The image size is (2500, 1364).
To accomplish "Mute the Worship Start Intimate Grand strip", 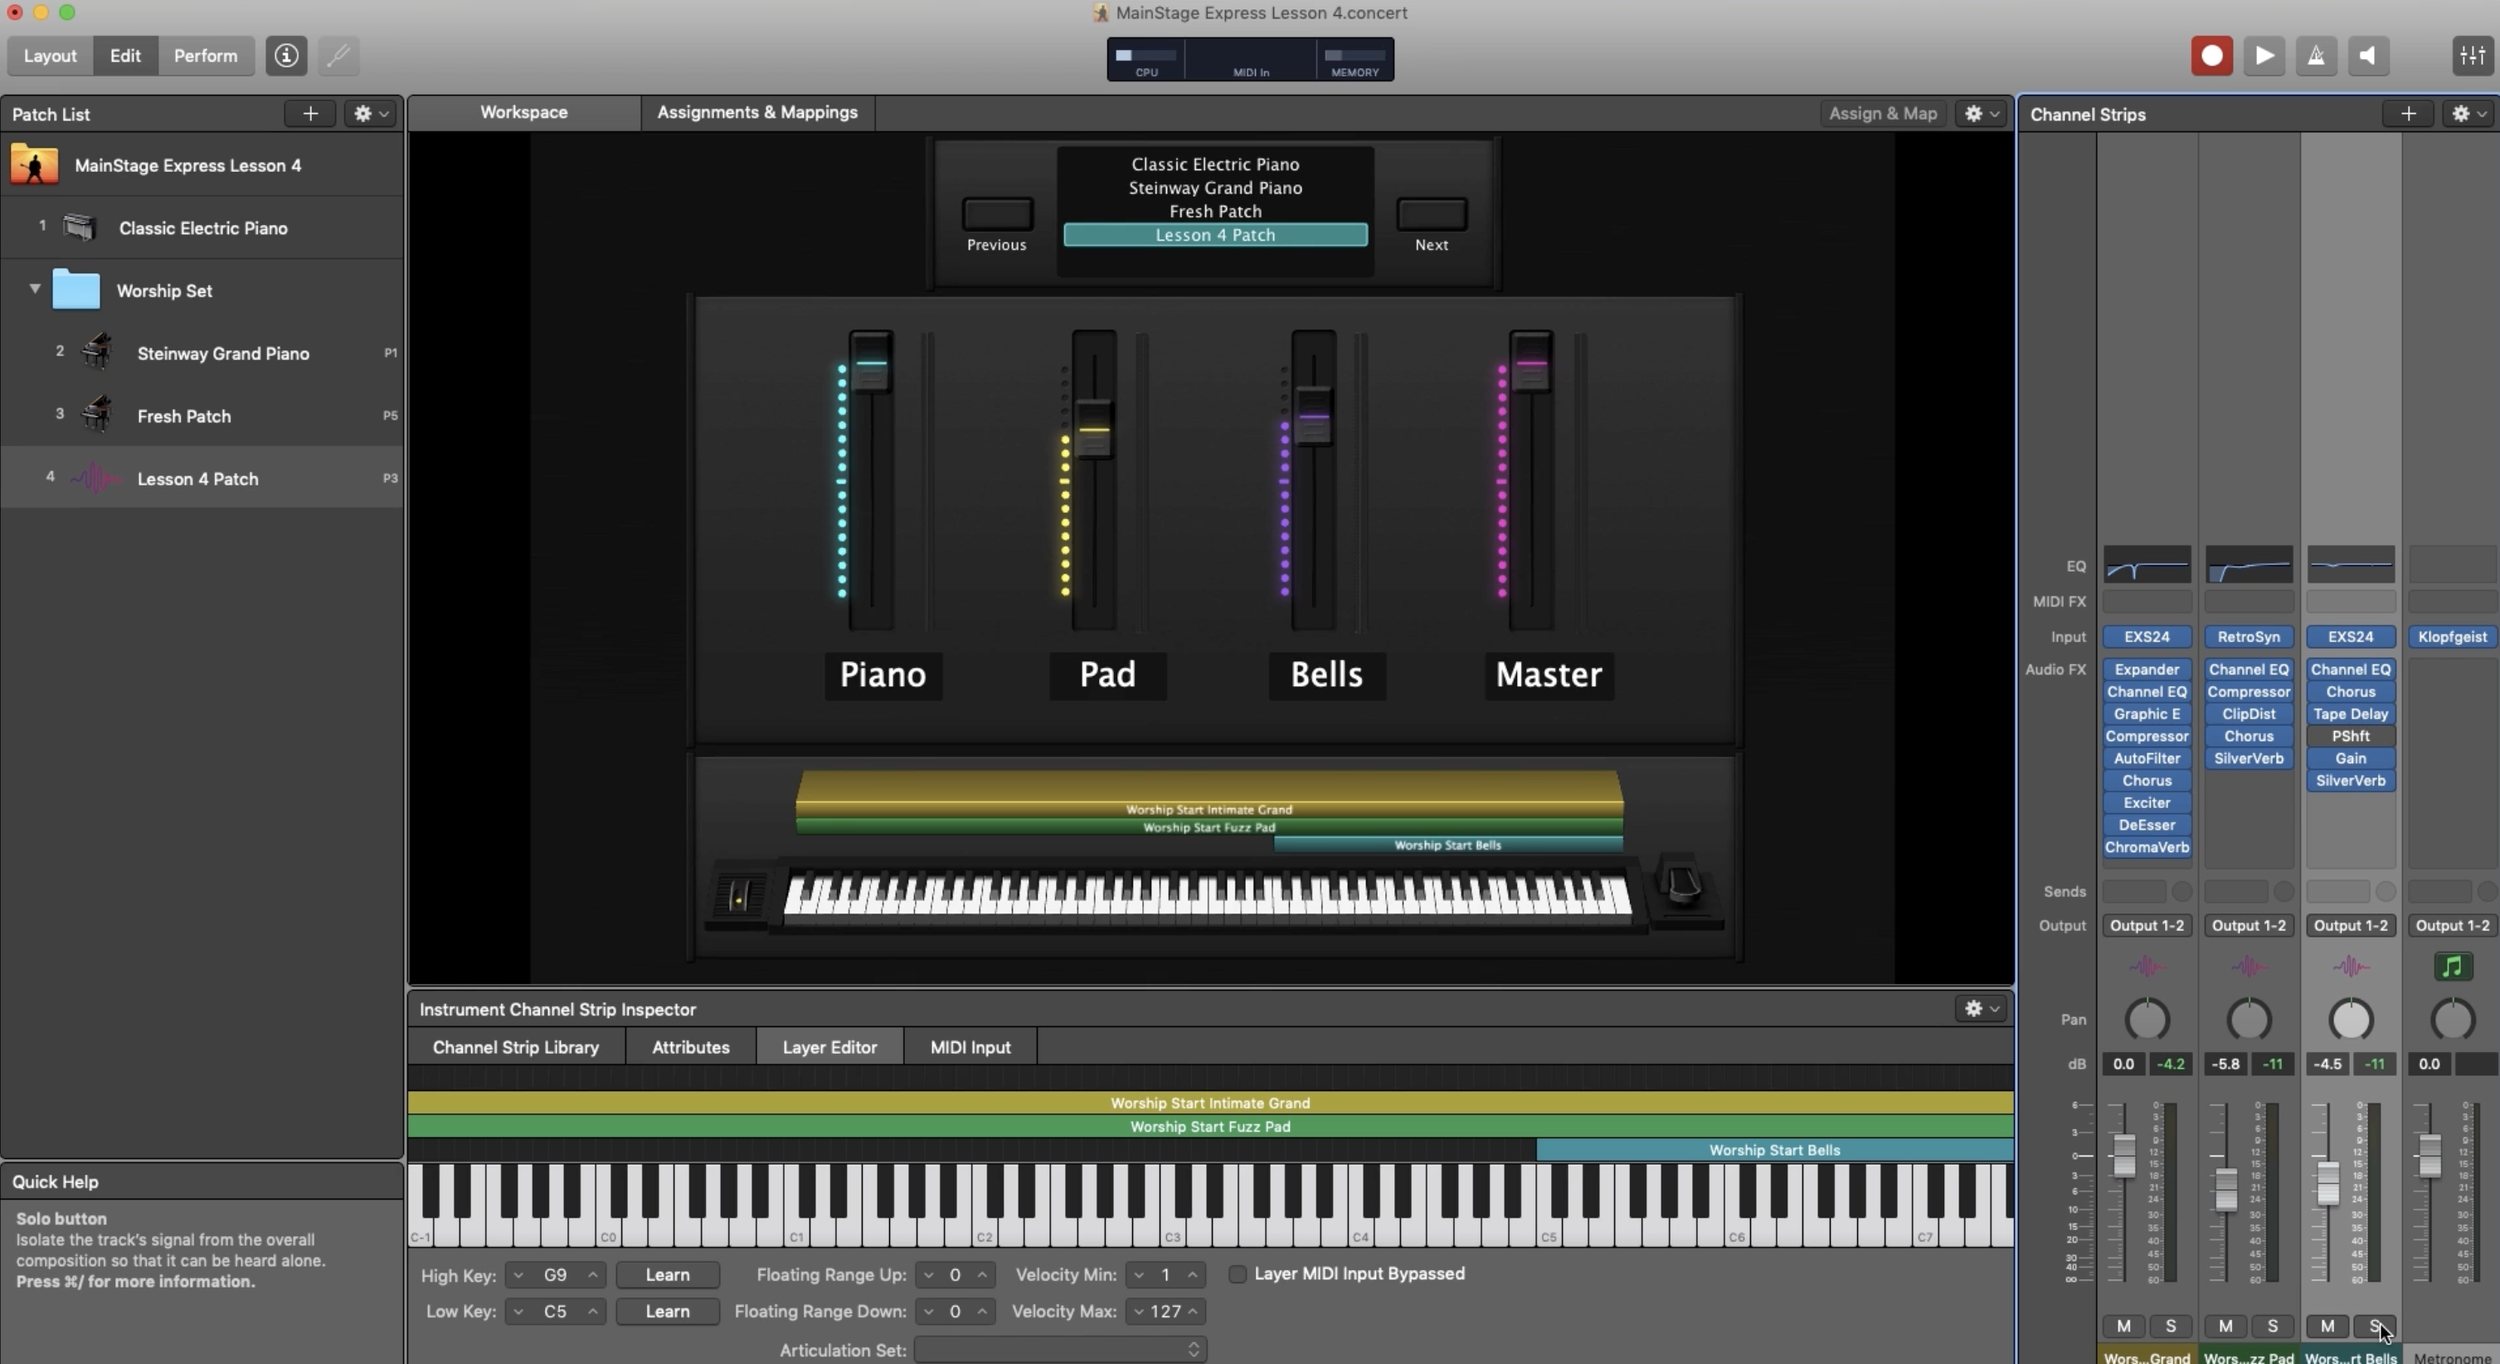I will (x=2123, y=1326).
